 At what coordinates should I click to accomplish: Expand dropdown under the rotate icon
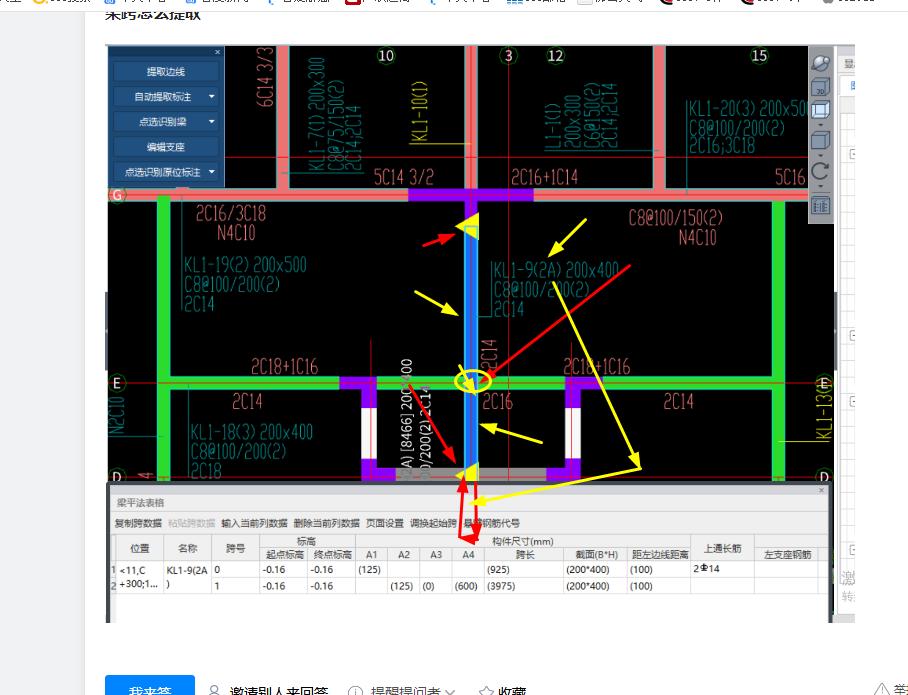coord(821,186)
